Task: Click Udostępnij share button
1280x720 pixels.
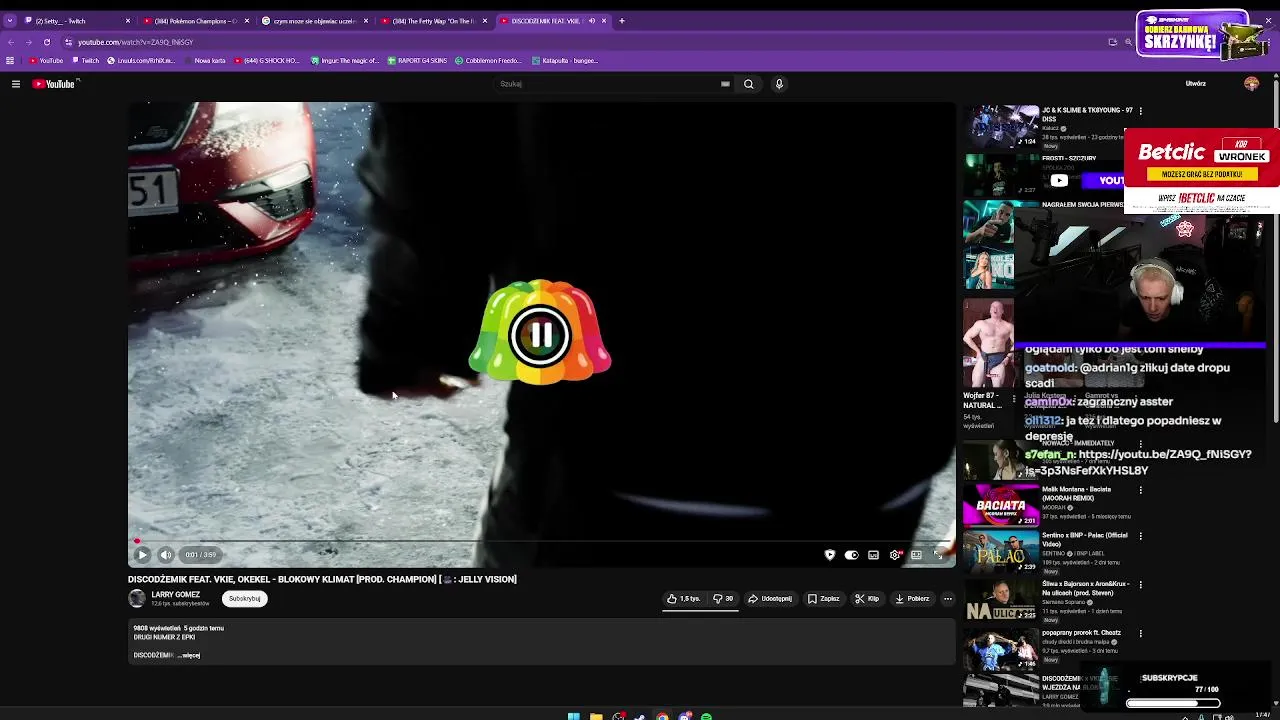Action: tap(770, 599)
